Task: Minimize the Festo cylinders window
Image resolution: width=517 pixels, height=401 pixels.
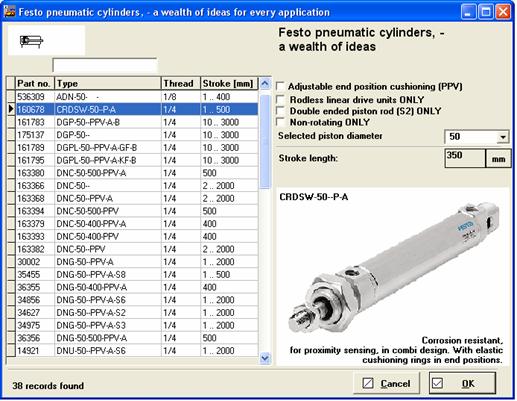Action: tap(469, 12)
